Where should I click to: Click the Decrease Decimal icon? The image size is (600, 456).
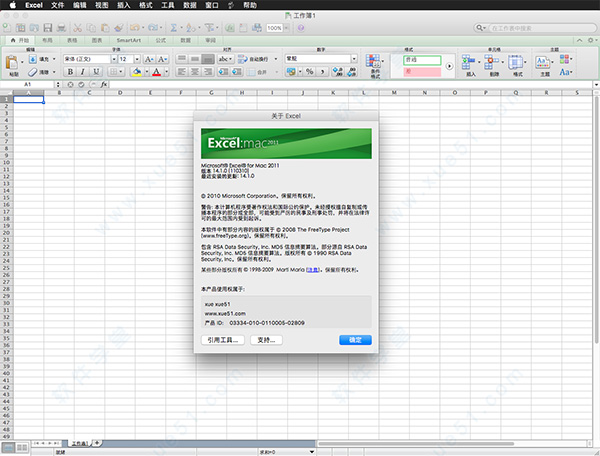pyautogui.click(x=351, y=72)
